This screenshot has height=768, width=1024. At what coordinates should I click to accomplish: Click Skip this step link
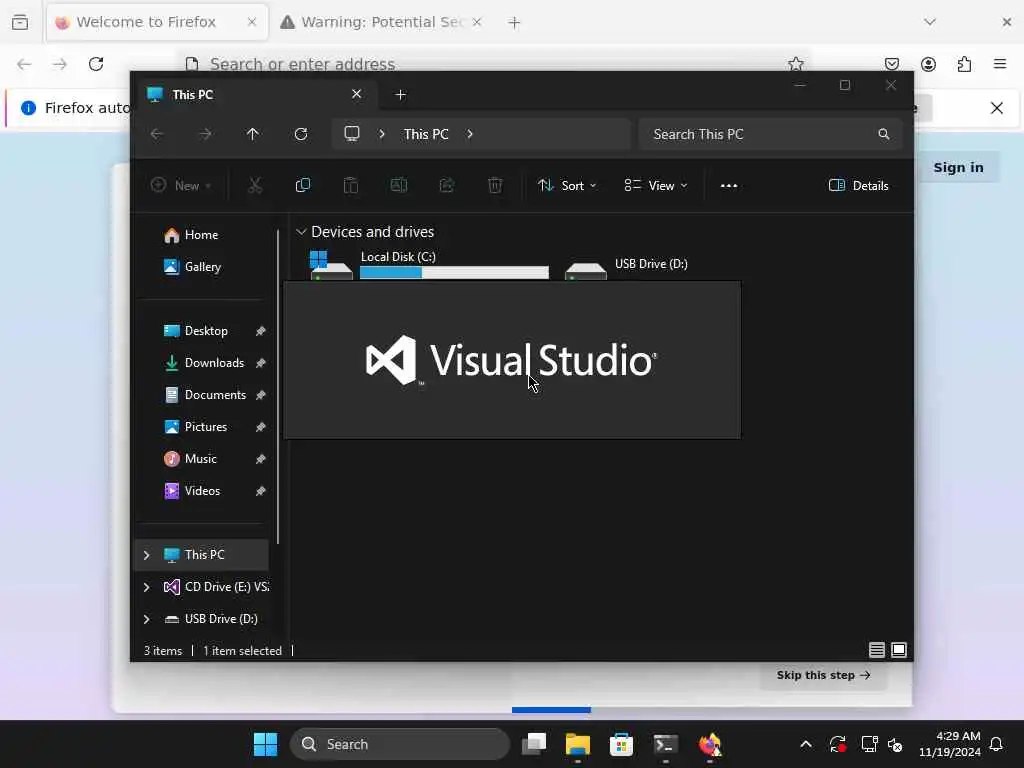(x=824, y=675)
